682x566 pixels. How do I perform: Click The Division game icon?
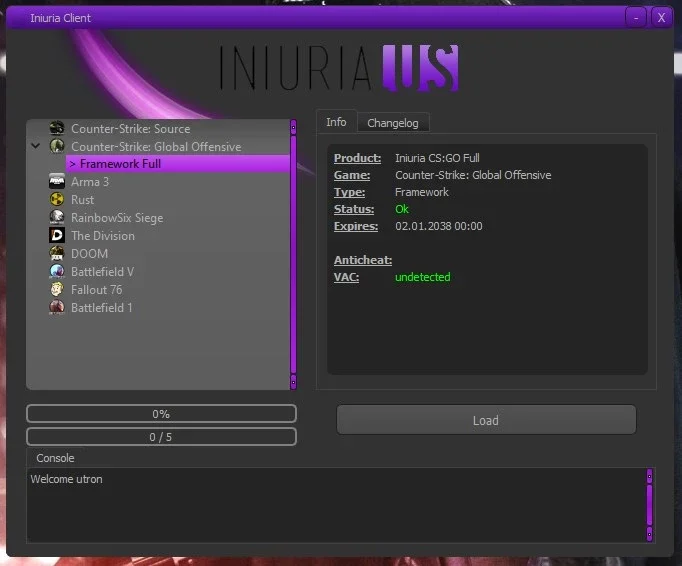click(x=57, y=235)
